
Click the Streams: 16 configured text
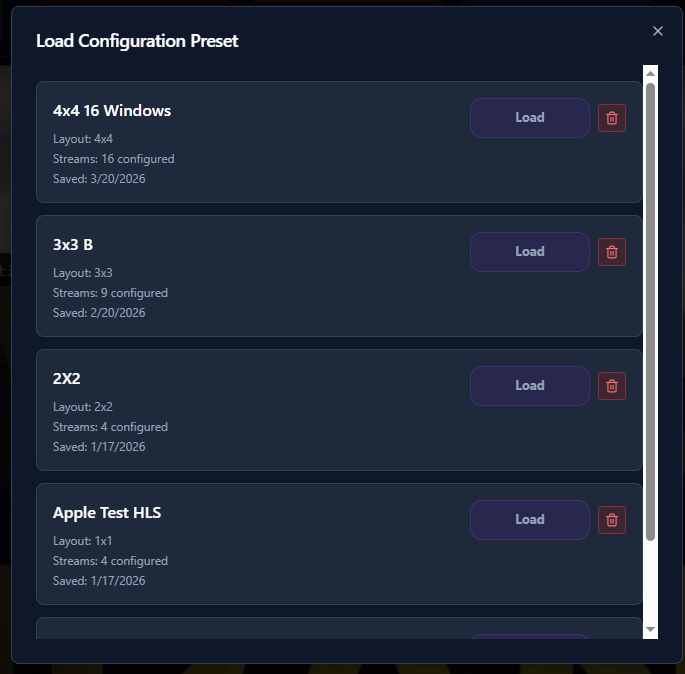(x=114, y=159)
